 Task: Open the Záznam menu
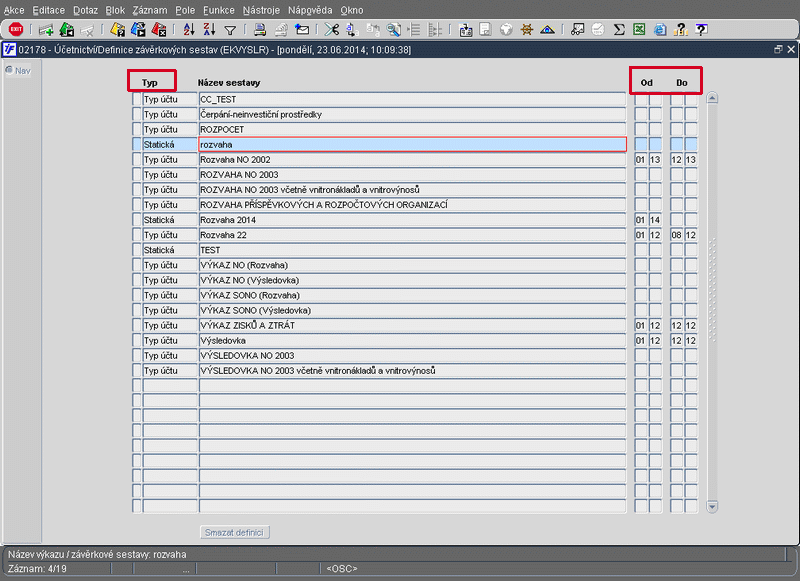[150, 10]
